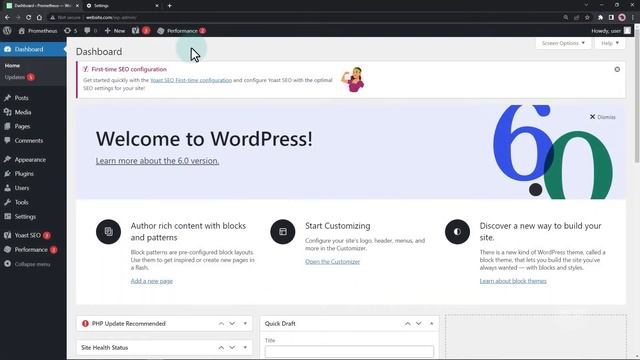Click the Open the Customizer link
Screen dimensions: 640x360
point(332,262)
